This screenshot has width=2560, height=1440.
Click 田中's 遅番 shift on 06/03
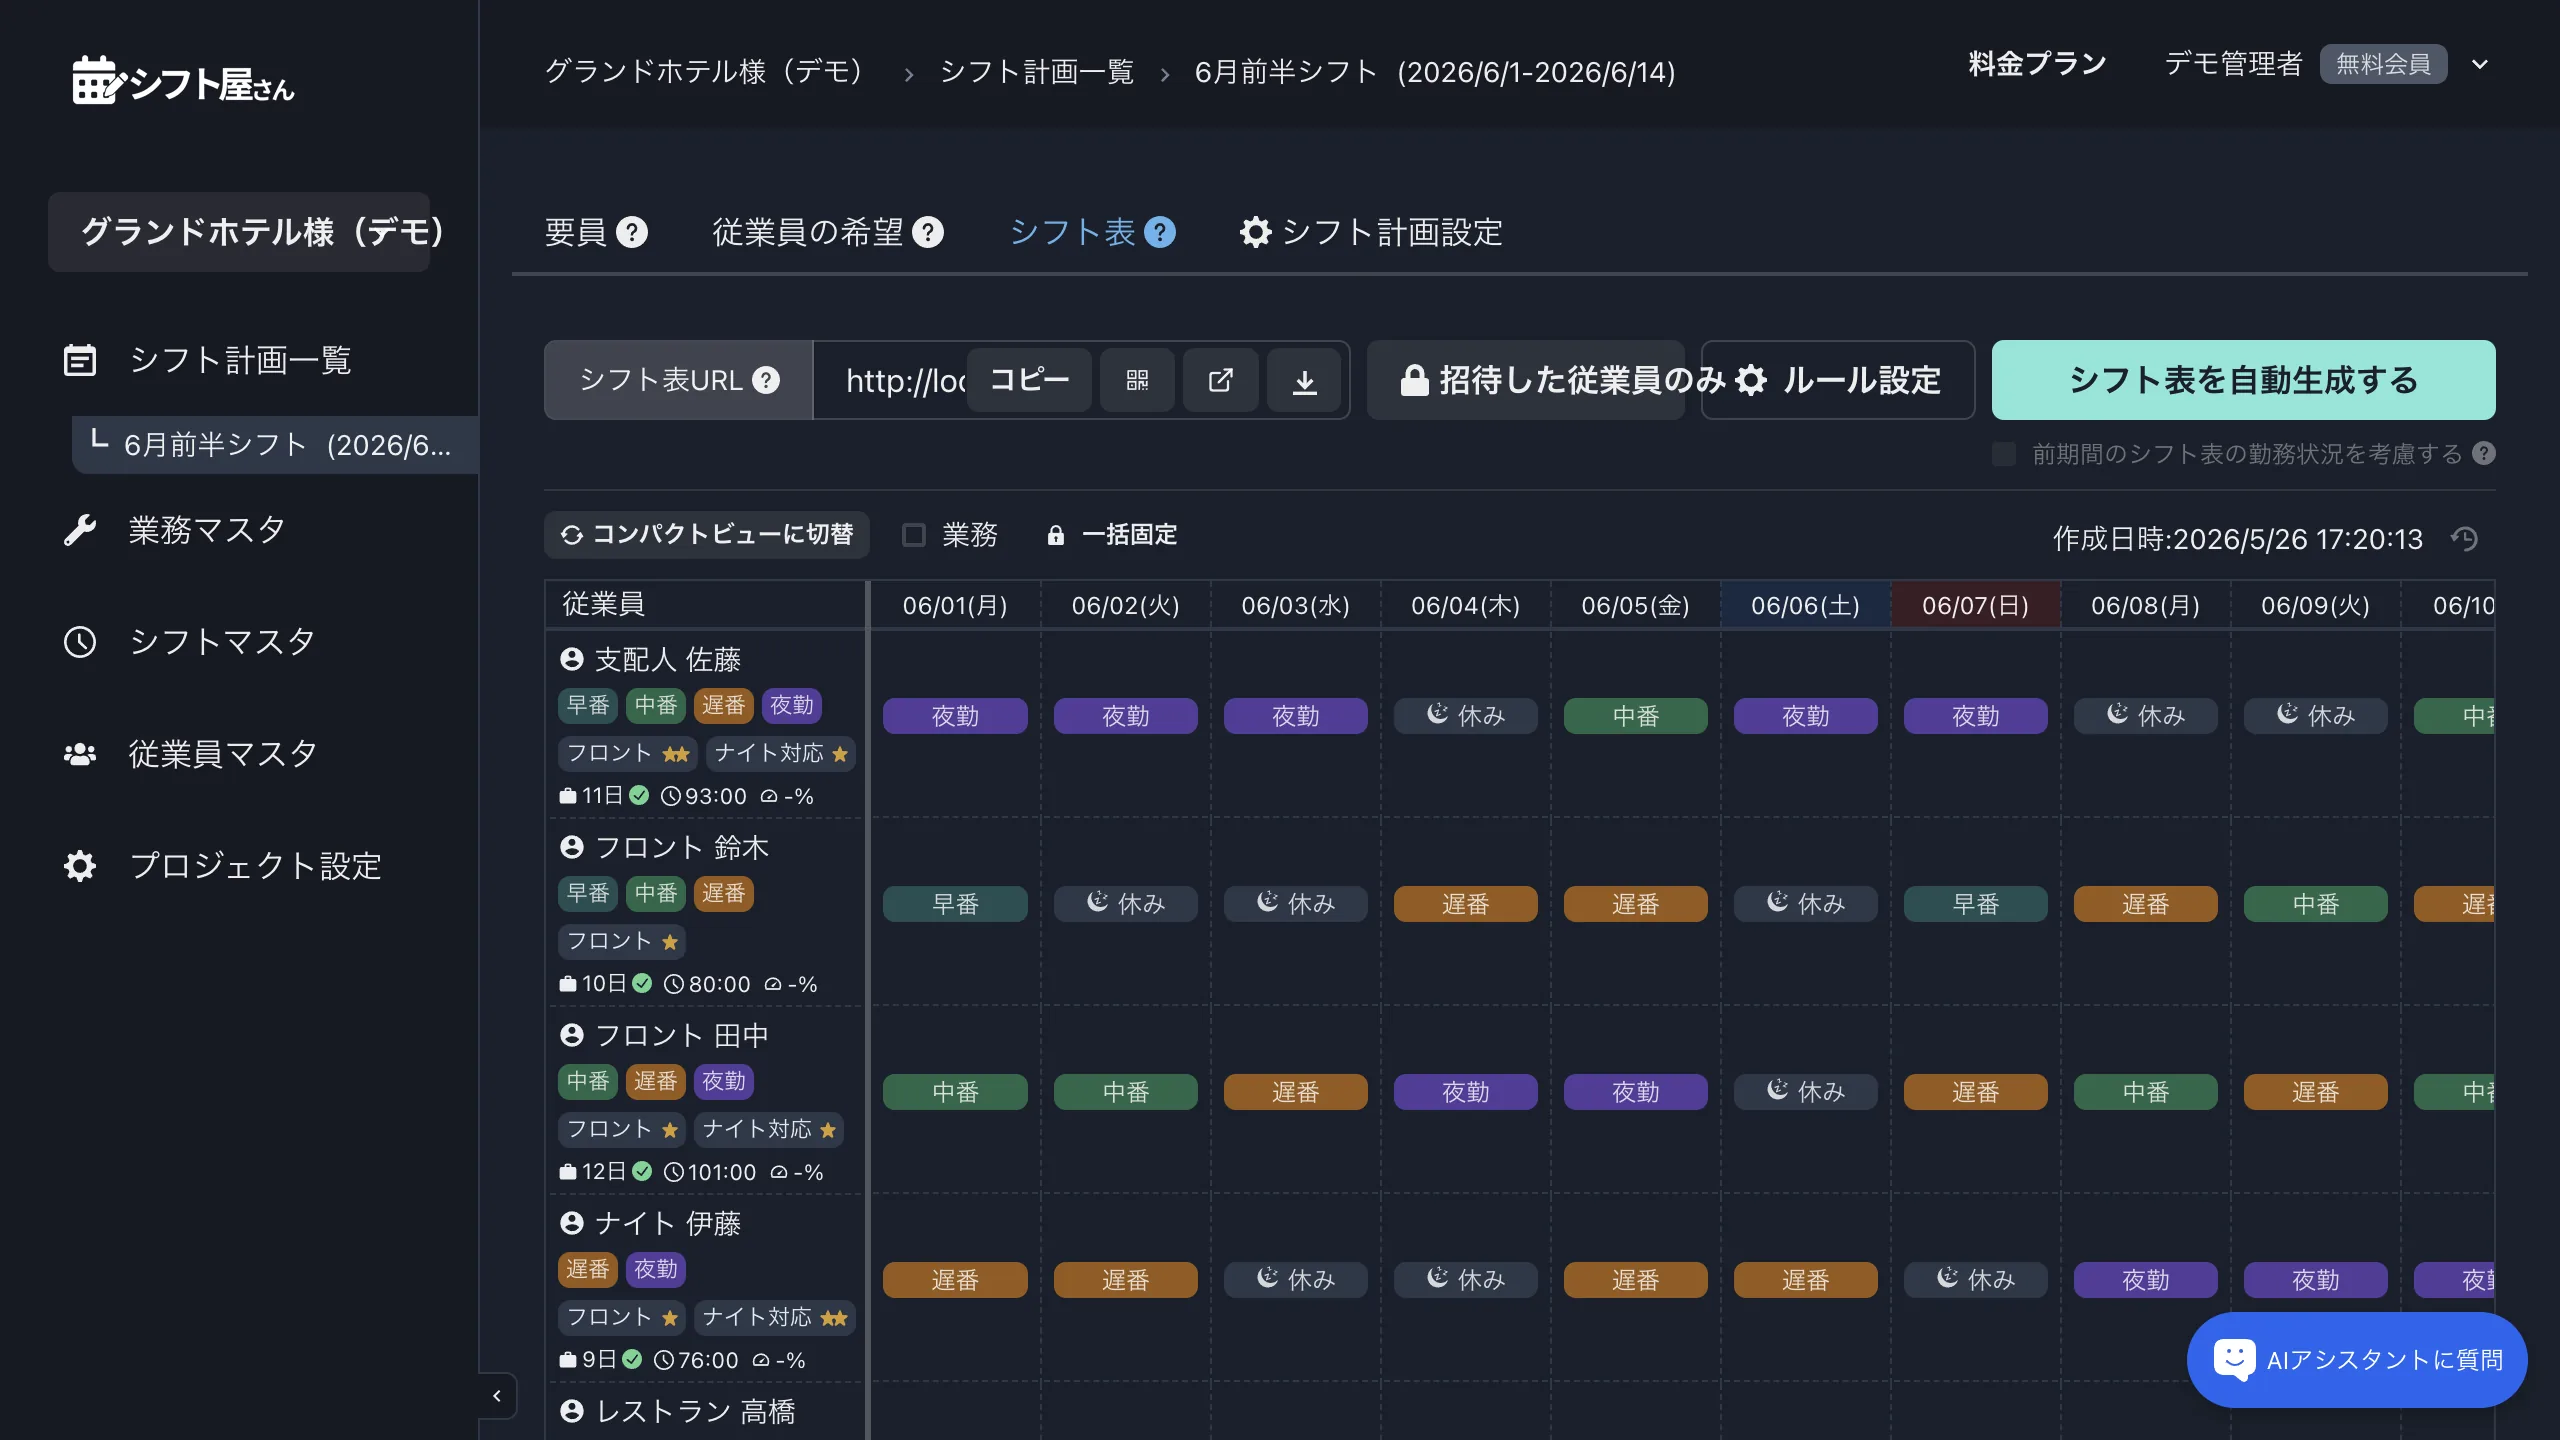1295,1092
